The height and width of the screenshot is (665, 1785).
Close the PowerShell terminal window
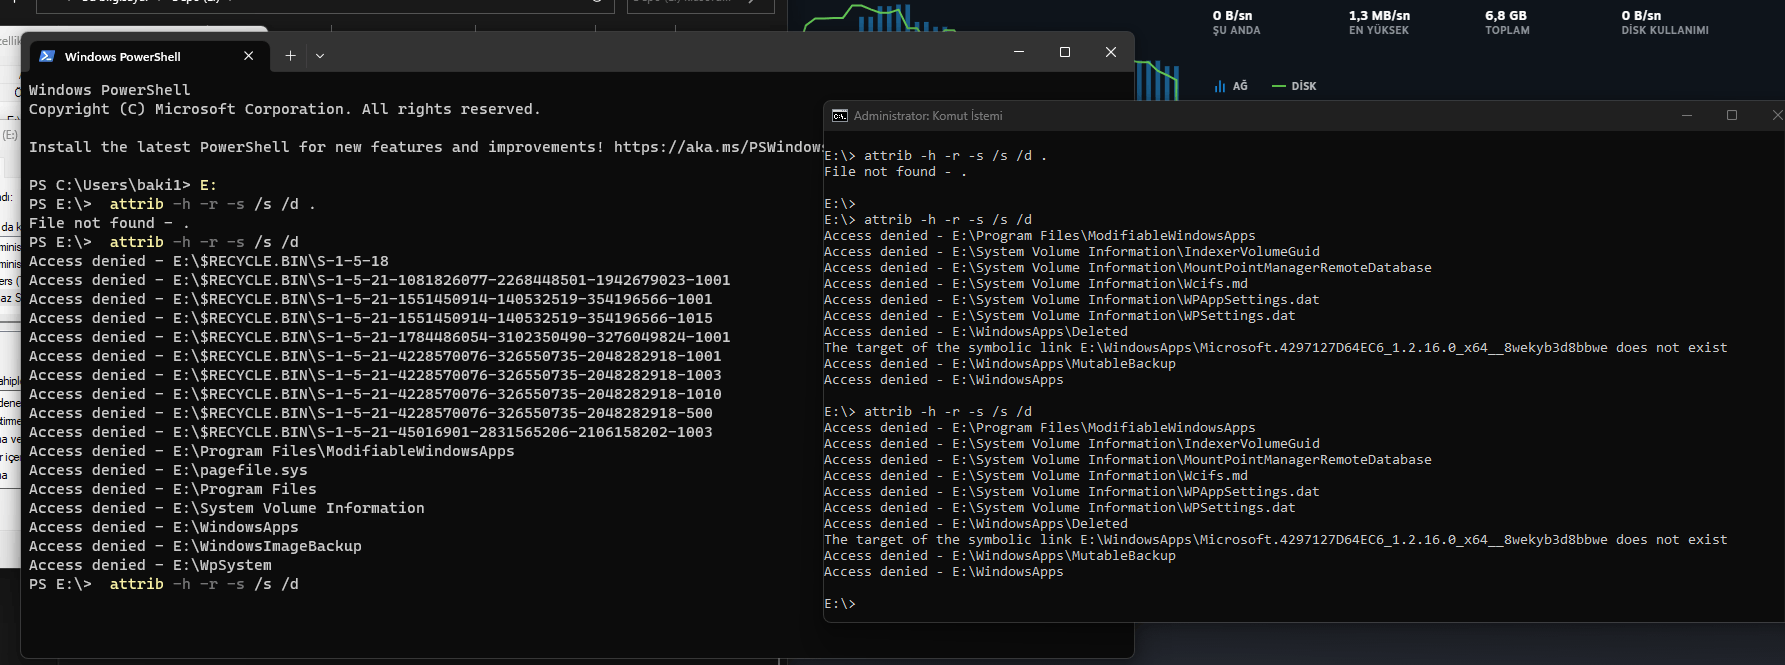(1111, 52)
